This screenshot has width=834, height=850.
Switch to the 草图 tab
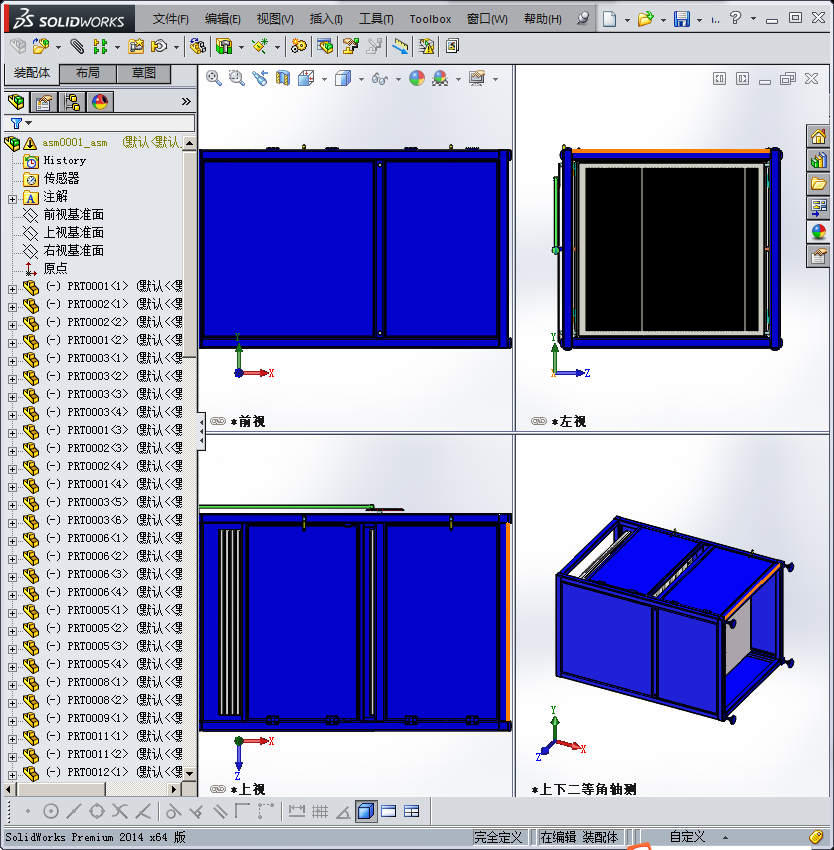pos(144,73)
